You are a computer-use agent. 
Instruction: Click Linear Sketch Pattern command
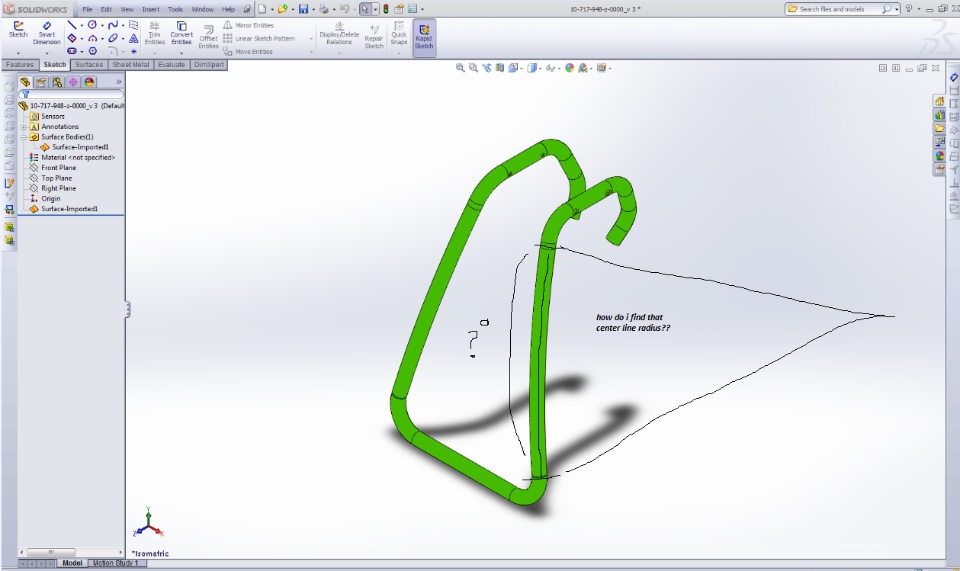pos(259,38)
